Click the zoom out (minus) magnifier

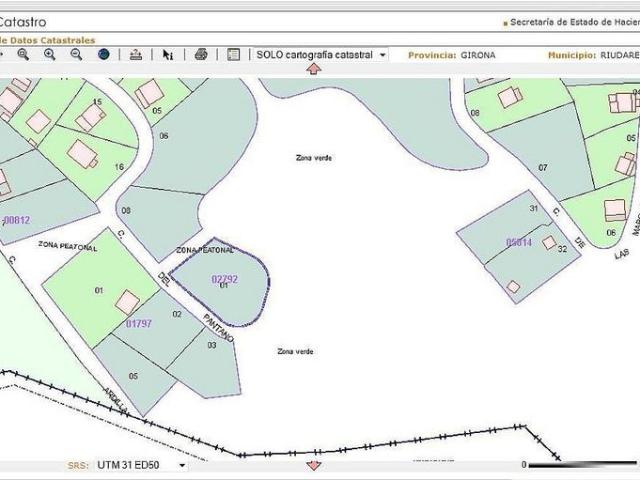(x=76, y=54)
